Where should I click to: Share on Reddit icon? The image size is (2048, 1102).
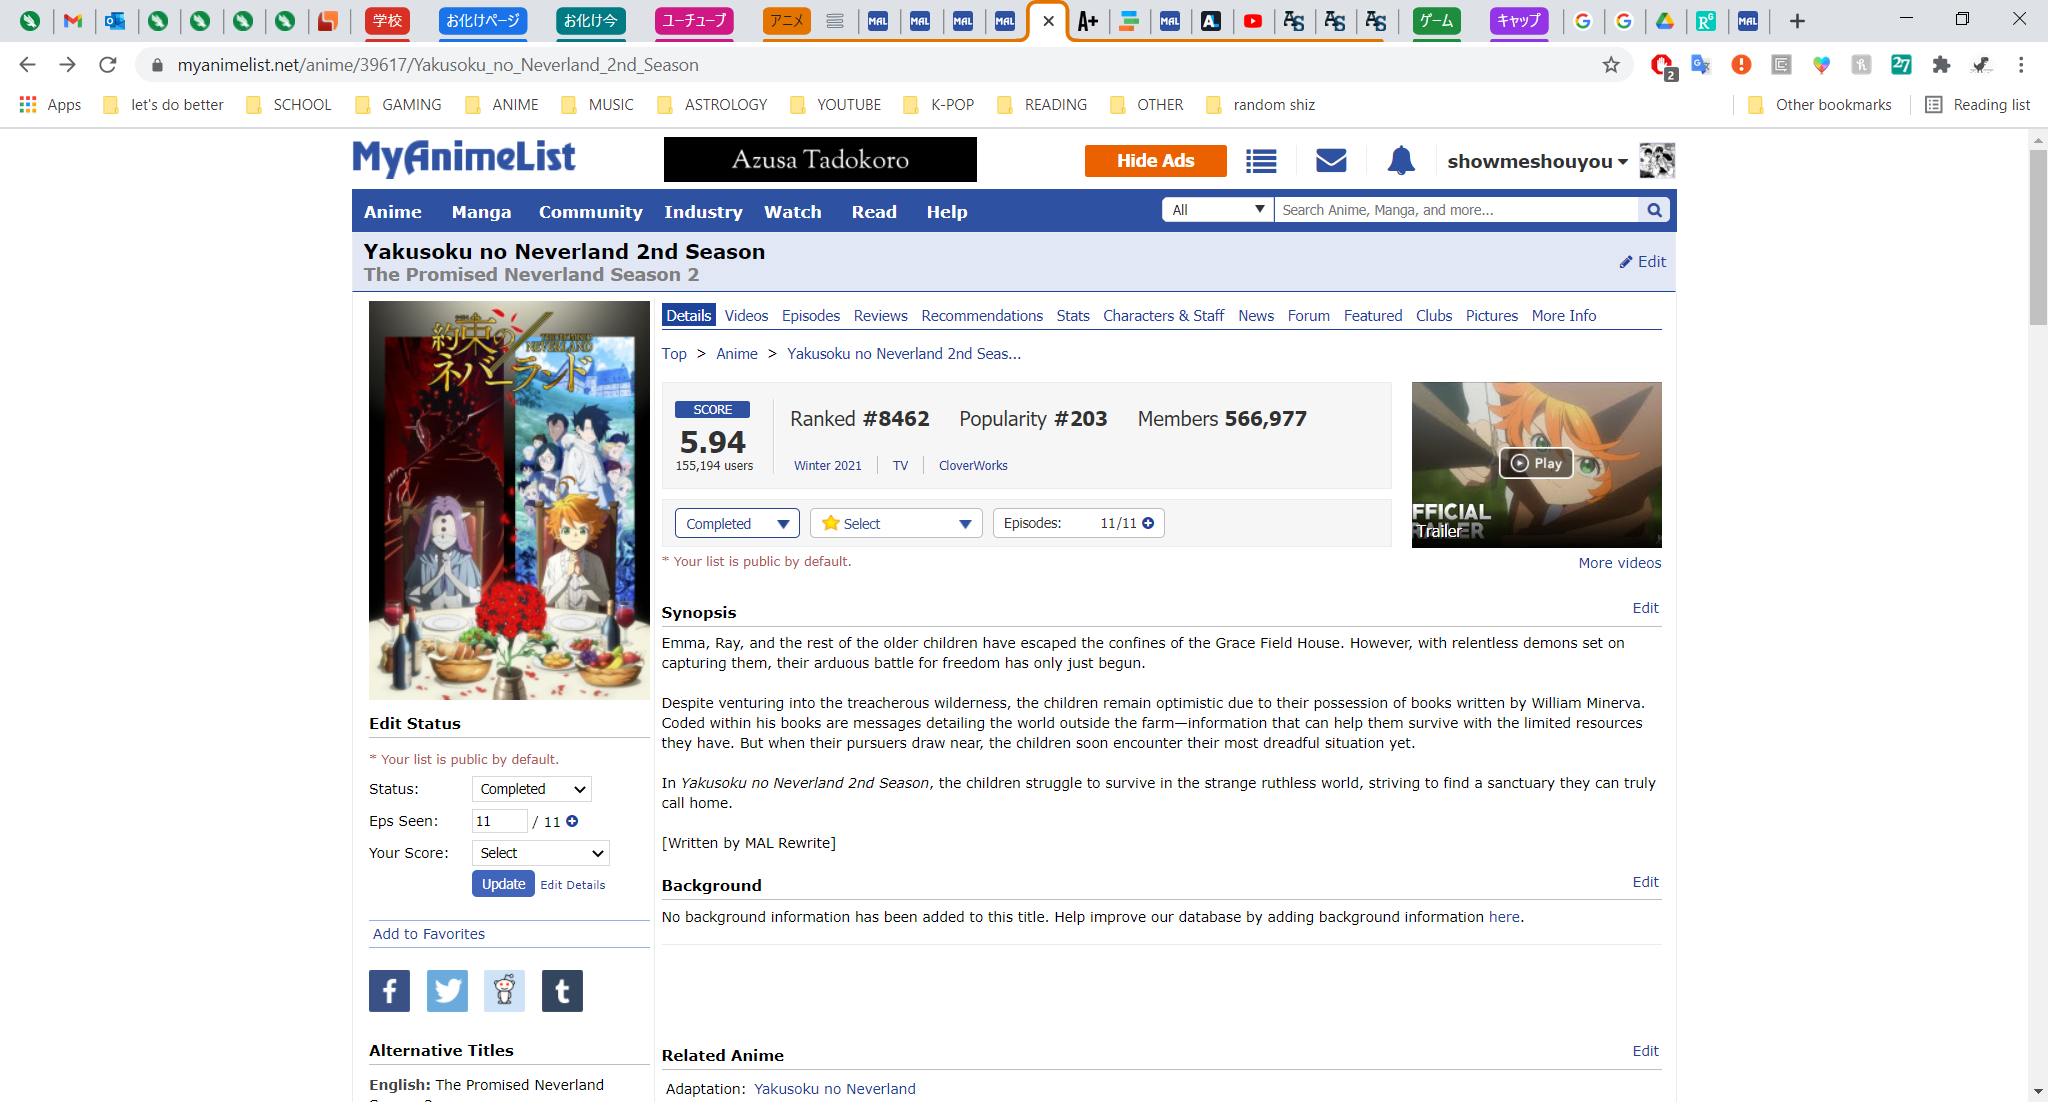pos(504,991)
